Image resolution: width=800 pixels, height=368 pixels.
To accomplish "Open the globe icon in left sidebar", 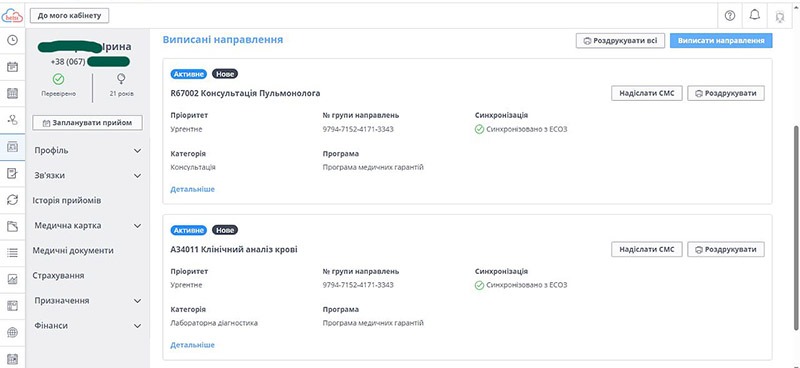I will (x=12, y=332).
